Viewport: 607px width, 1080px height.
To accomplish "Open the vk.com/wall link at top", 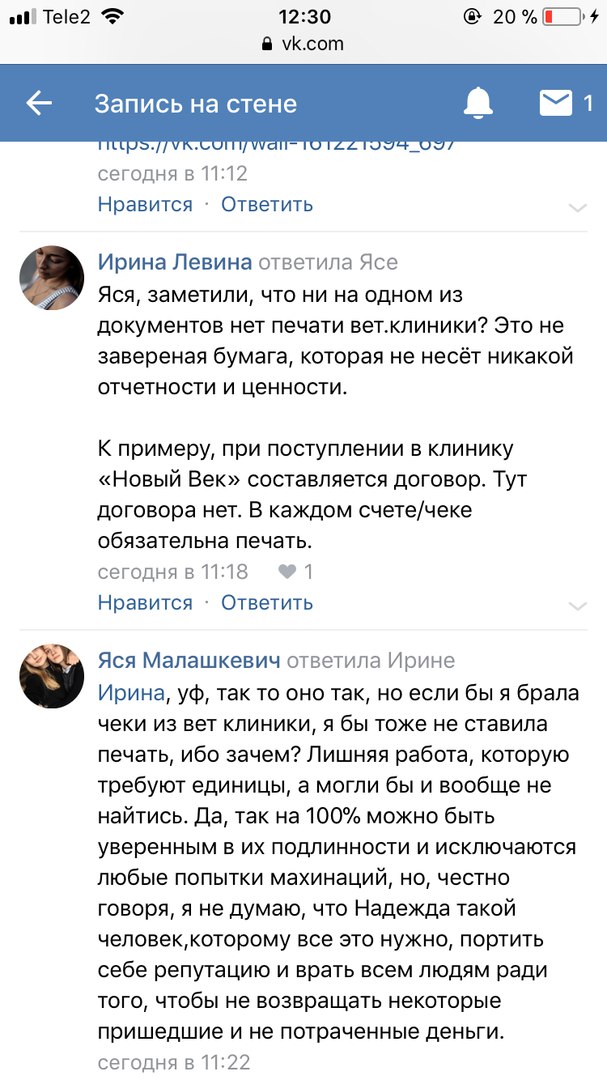I will click(277, 145).
